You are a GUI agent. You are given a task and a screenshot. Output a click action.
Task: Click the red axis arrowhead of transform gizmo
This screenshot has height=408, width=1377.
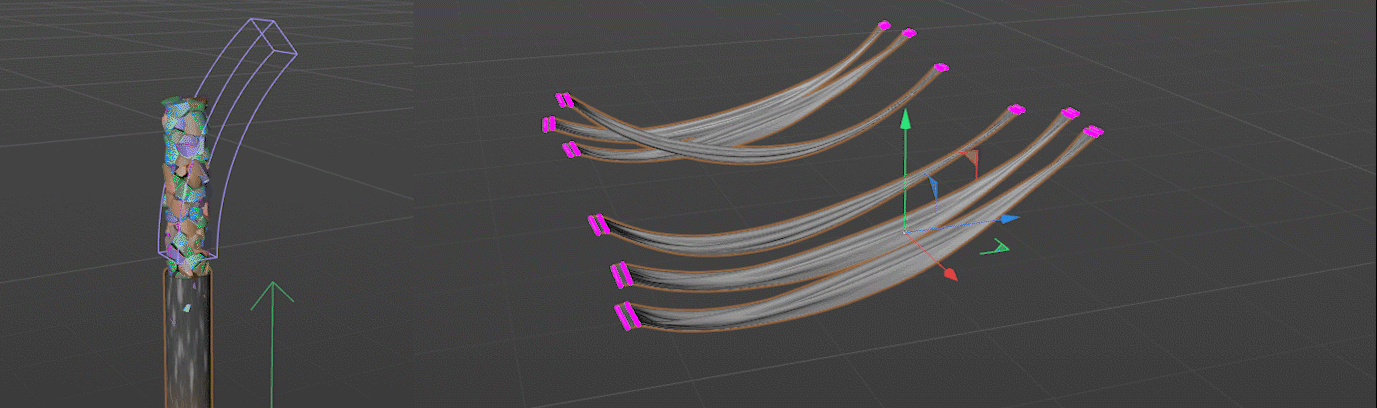951,274
